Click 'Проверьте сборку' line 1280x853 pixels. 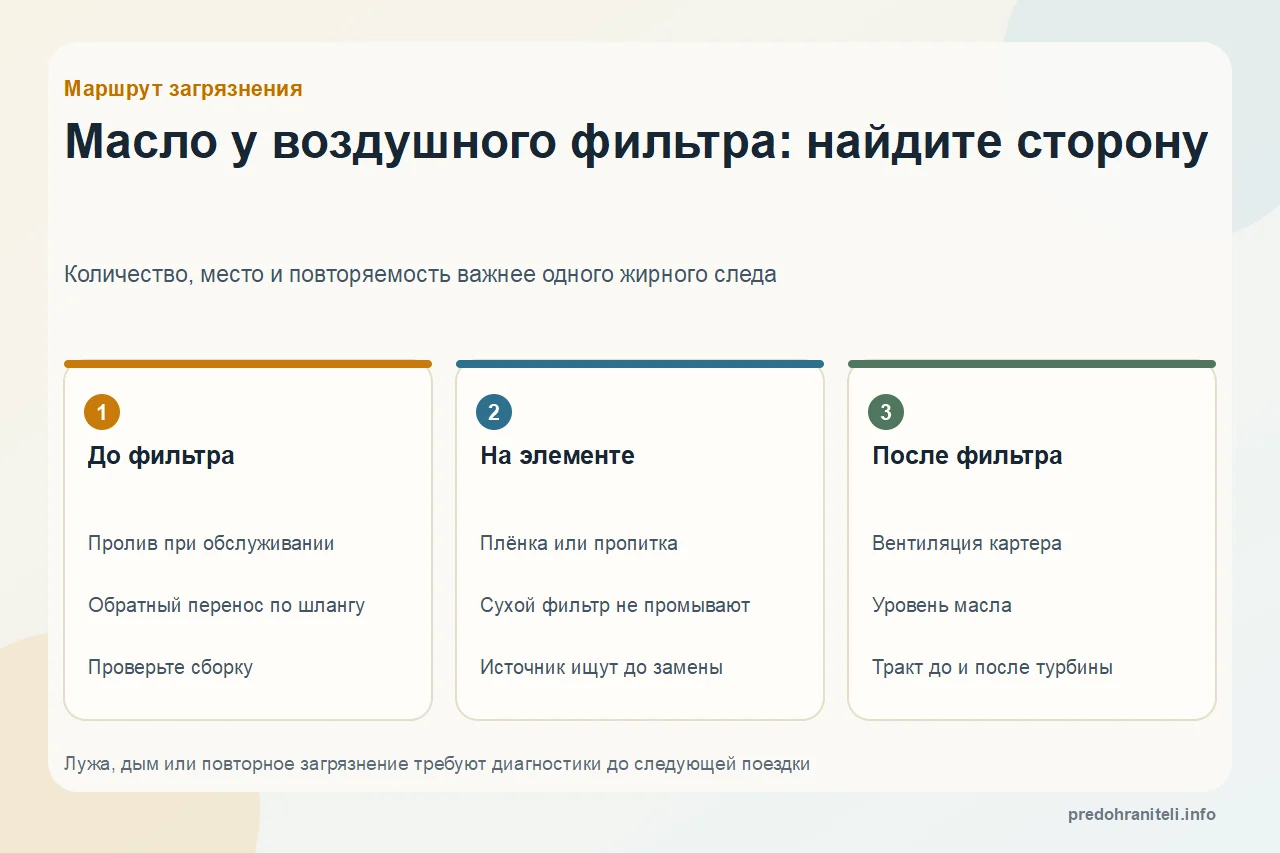pyautogui.click(x=170, y=668)
